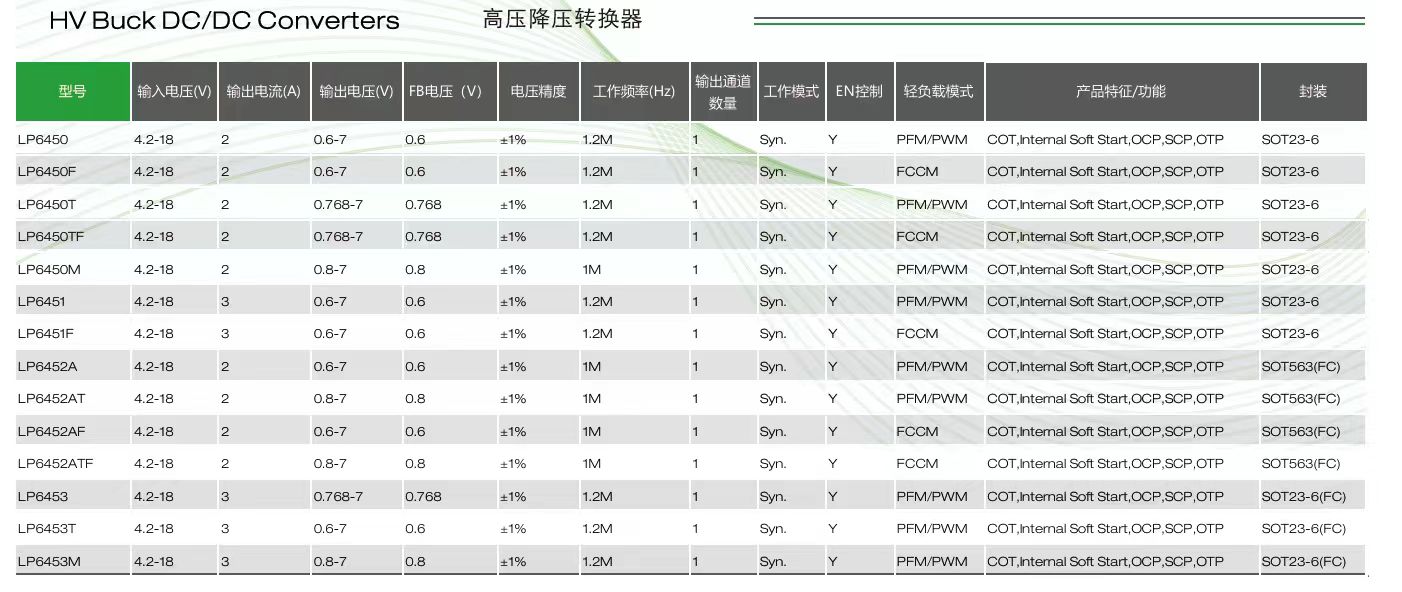Click output voltage 0.8-7 in LP6453M row
The height and width of the screenshot is (592, 1402).
330,562
